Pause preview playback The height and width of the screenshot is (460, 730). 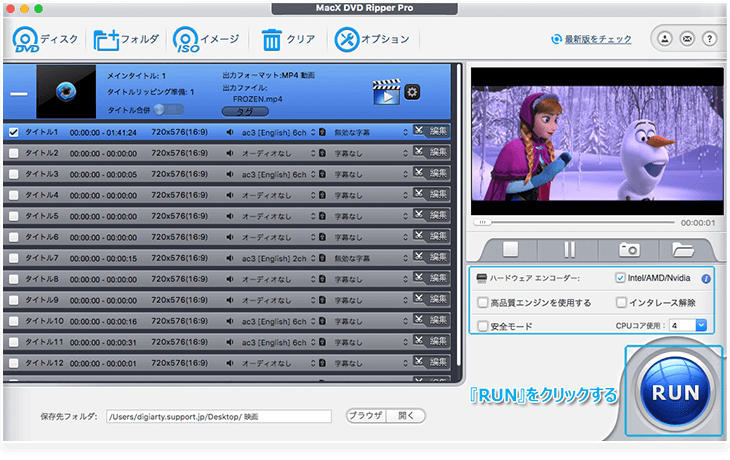(569, 250)
